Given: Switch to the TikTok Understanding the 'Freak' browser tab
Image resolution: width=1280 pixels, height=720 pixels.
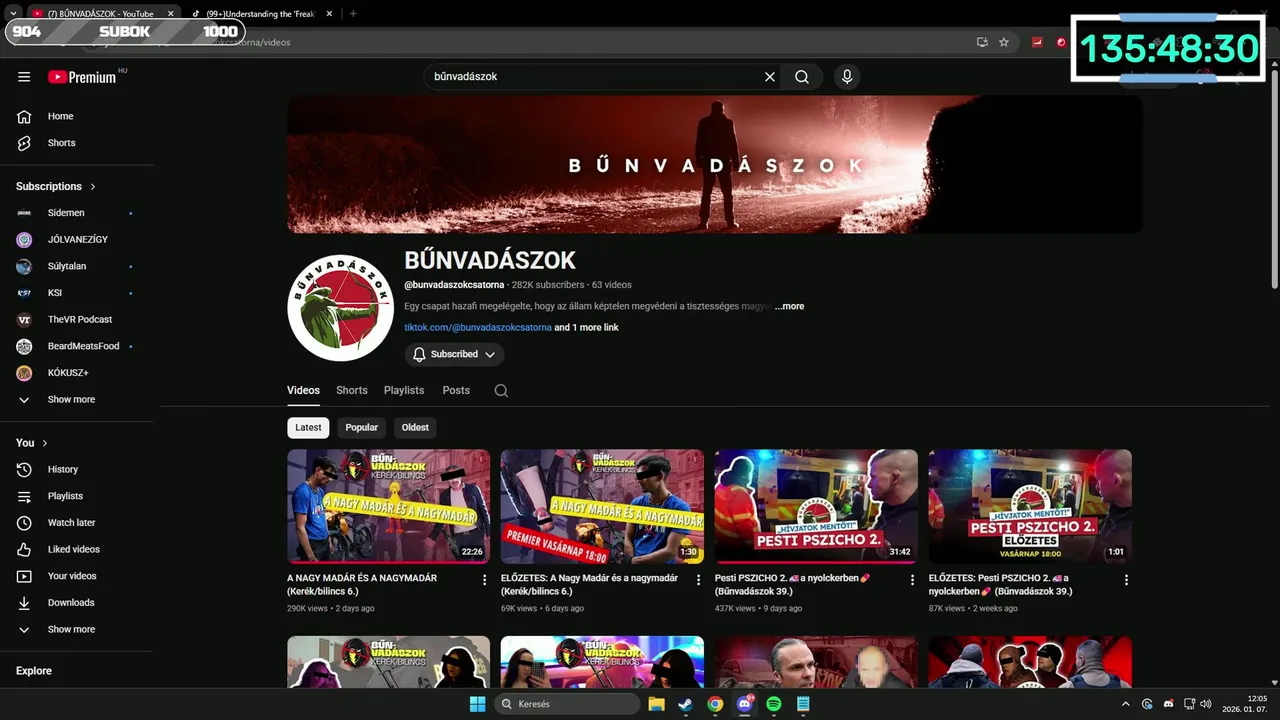Looking at the screenshot, I should pyautogui.click(x=260, y=14).
